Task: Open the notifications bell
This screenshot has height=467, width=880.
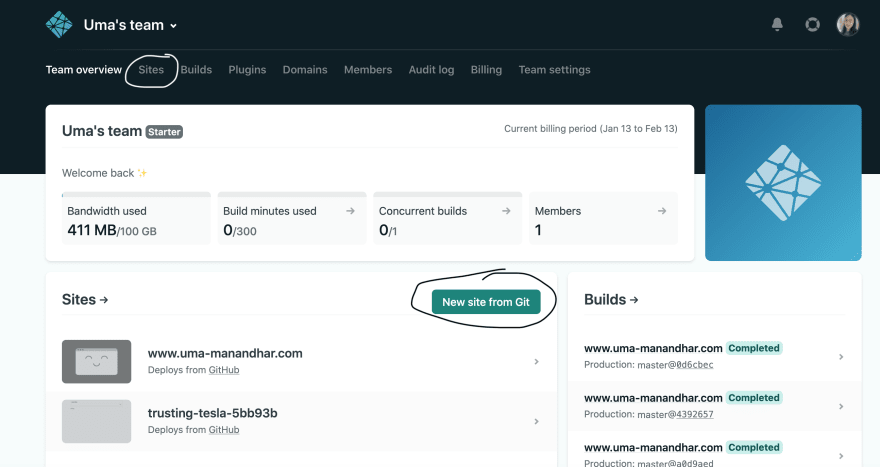Action: pos(777,24)
